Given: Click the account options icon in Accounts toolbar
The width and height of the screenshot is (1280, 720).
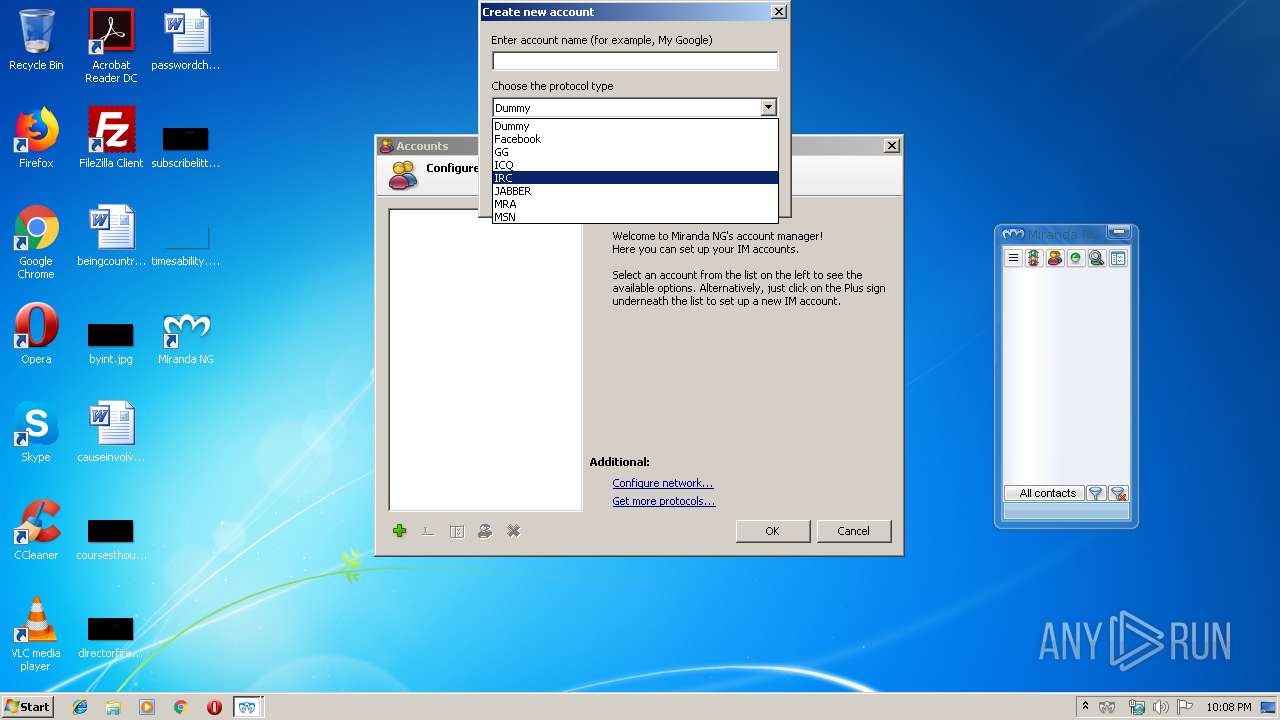Looking at the screenshot, I should click(457, 531).
